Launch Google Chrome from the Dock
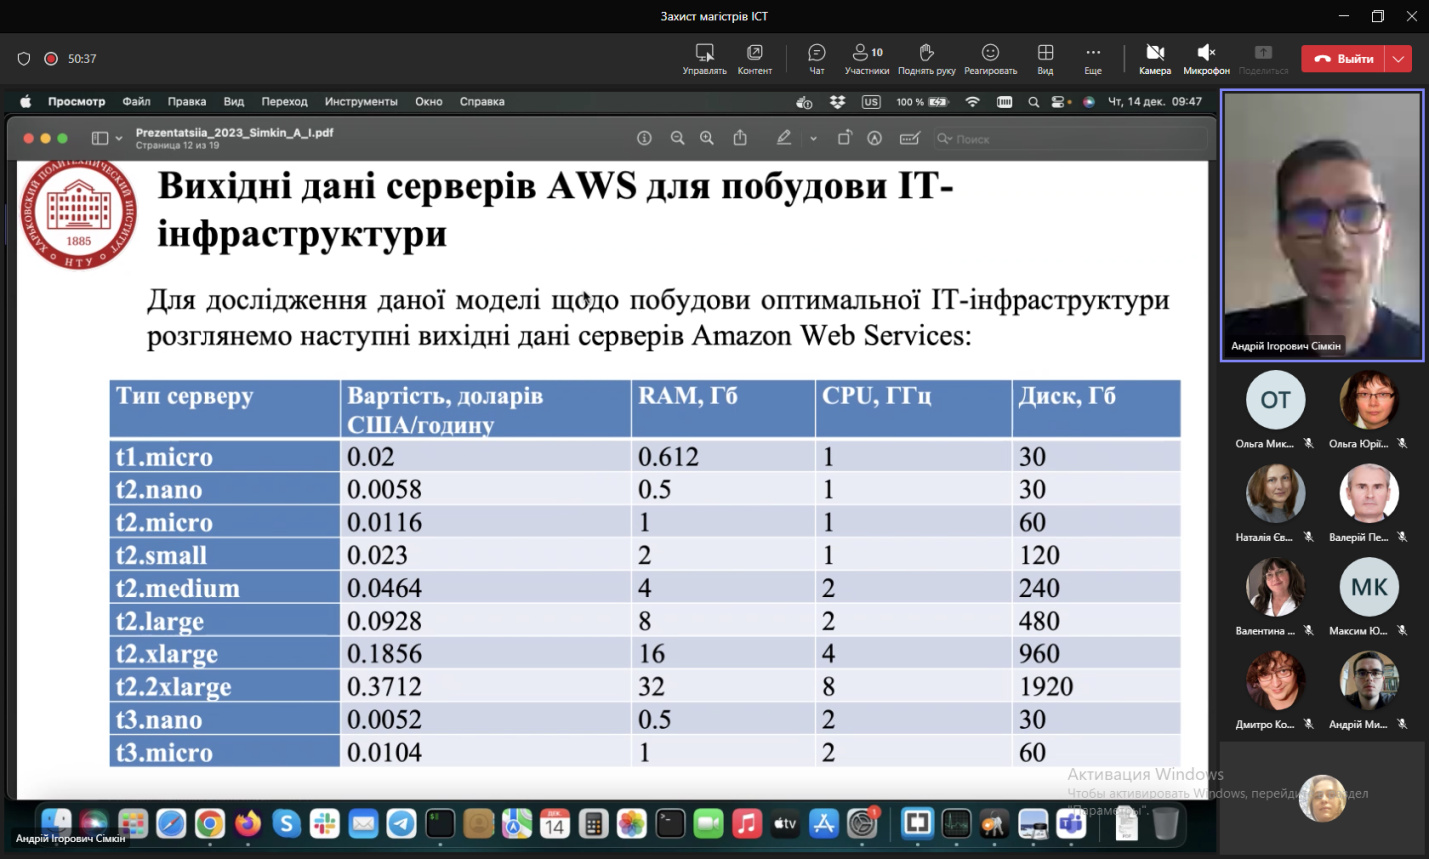The width and height of the screenshot is (1429, 859). pos(210,823)
